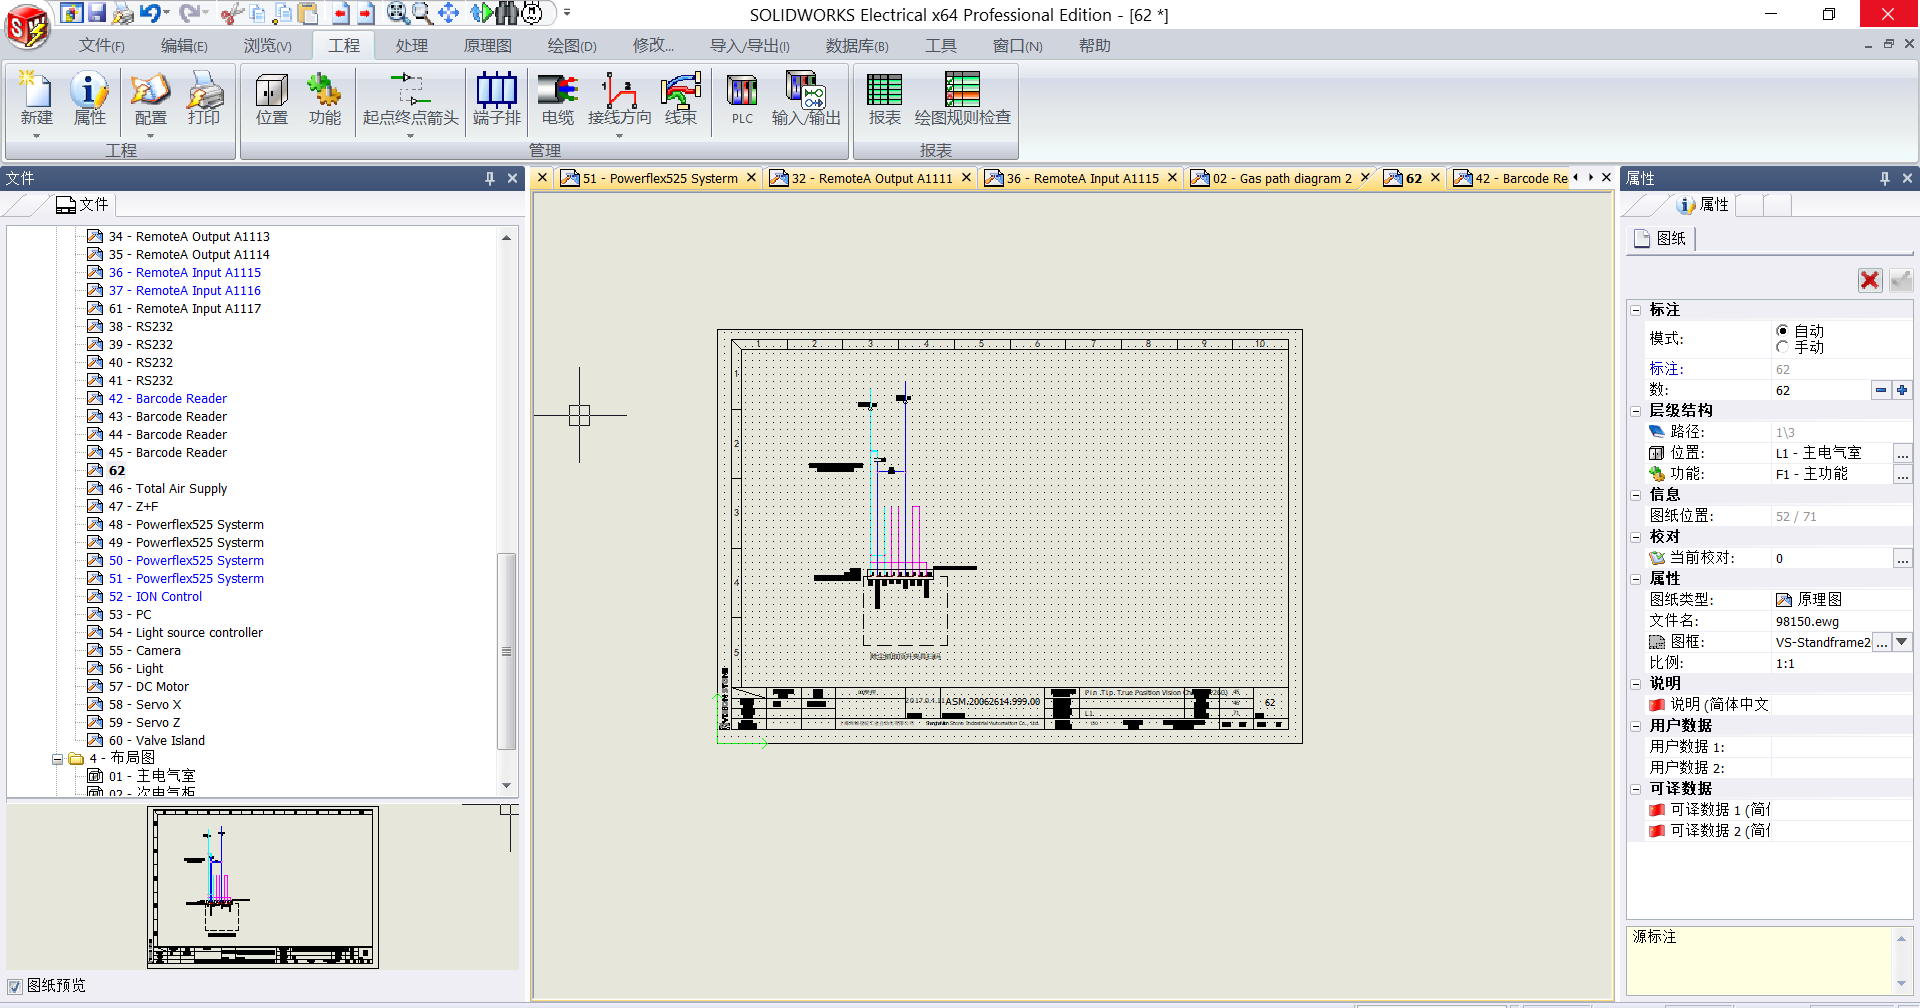Go to next drawing with red right arrow
The height and width of the screenshot is (1008, 1920).
pyautogui.click(x=366, y=13)
